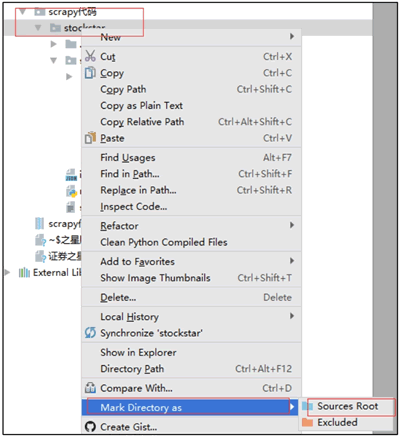Image resolution: width=400 pixels, height=438 pixels.
Task: Choose Sources Root in the submenu
Action: (347, 406)
